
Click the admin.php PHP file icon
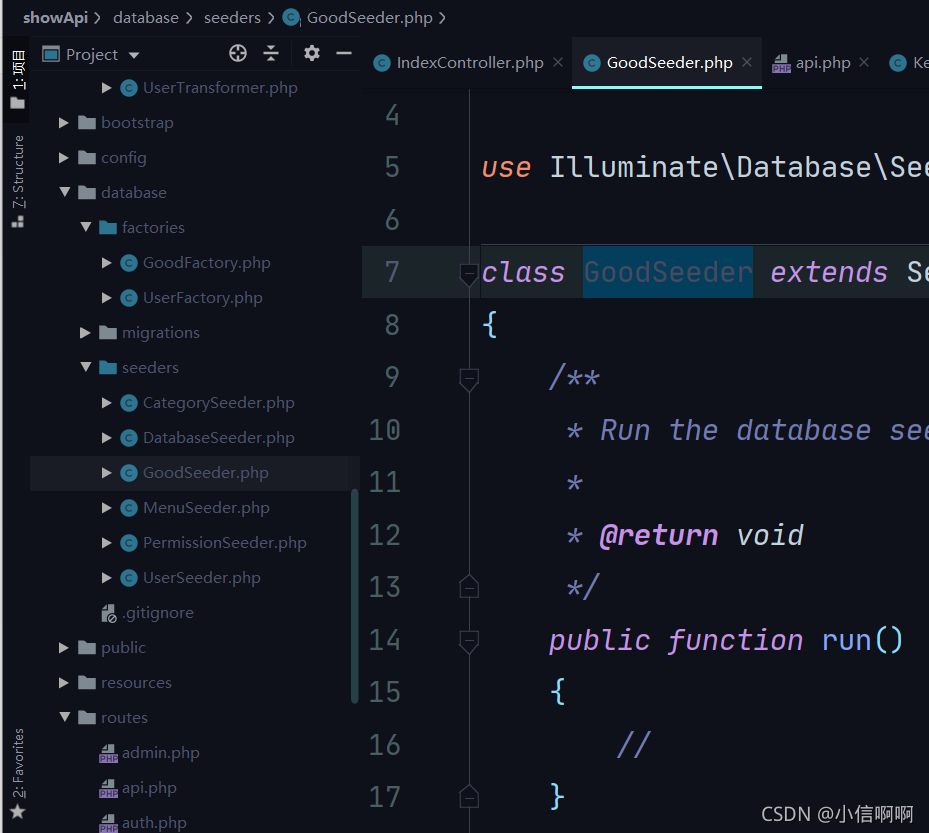click(x=108, y=754)
